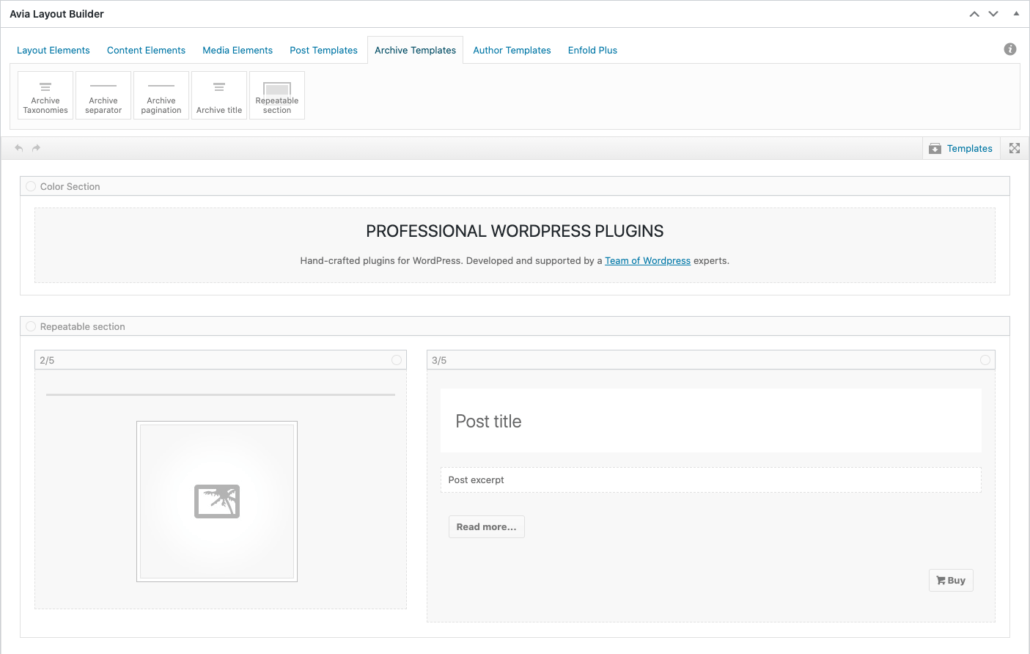Select the Archive Templates tab

tap(415, 50)
